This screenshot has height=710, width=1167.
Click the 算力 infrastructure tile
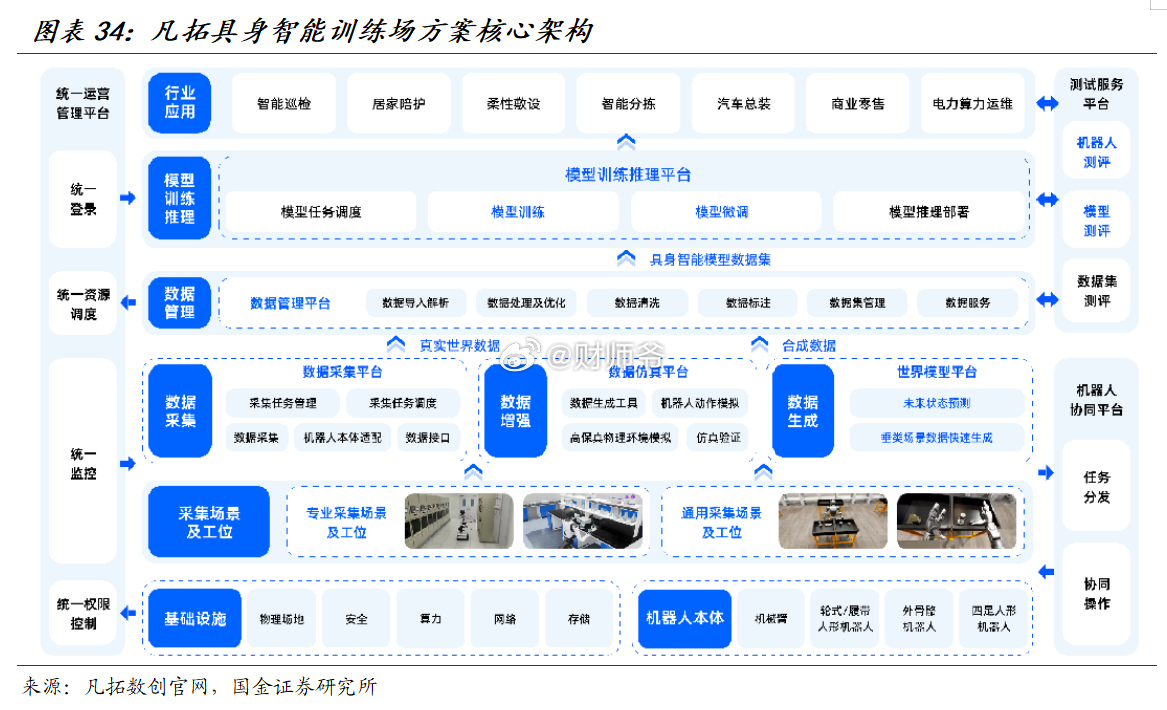tap(430, 618)
